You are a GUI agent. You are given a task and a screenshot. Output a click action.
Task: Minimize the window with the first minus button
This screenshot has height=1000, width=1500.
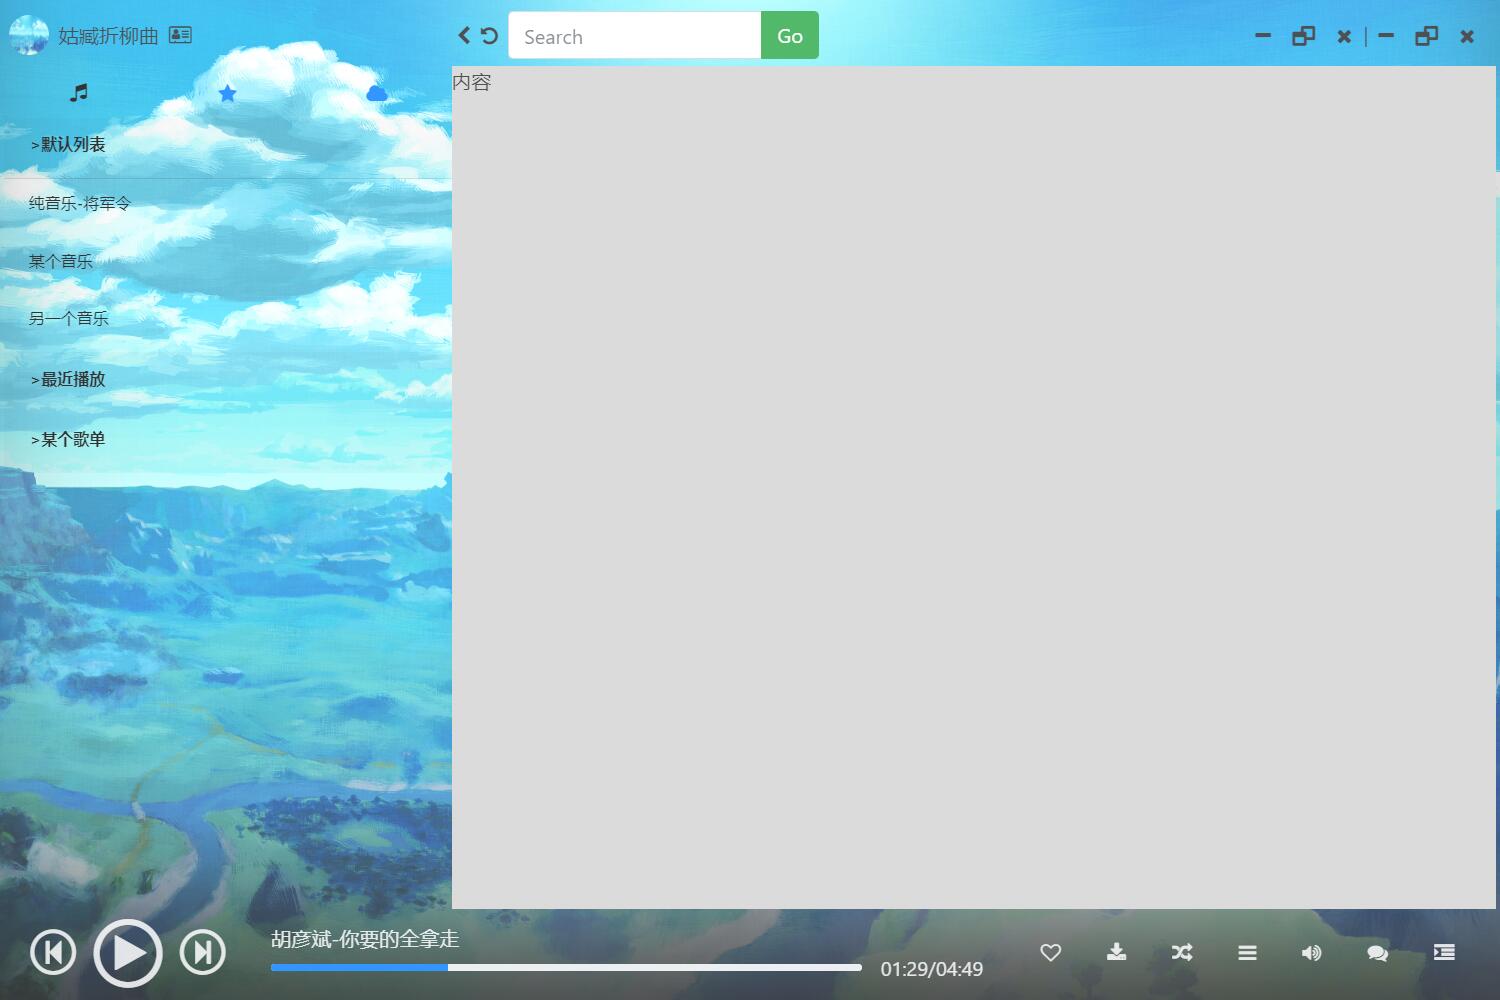pos(1263,36)
